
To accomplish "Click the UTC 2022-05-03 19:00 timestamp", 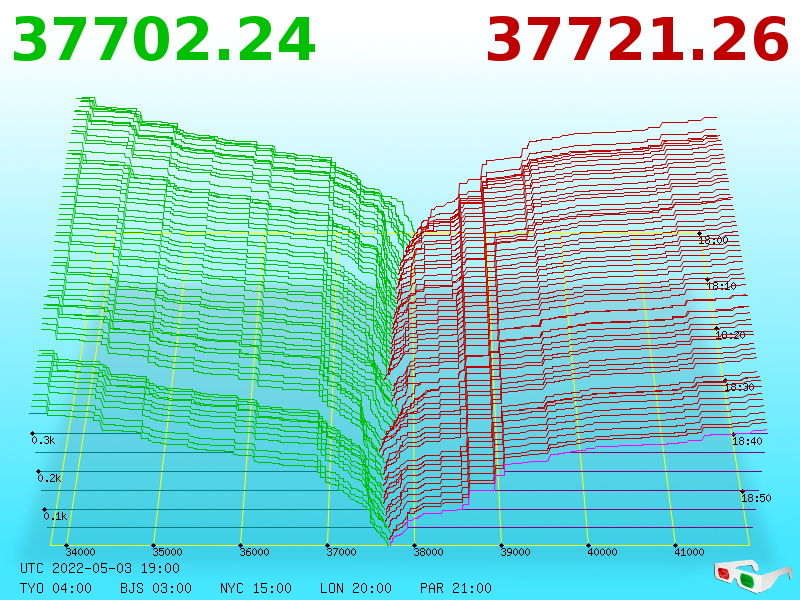I will 100,568.
